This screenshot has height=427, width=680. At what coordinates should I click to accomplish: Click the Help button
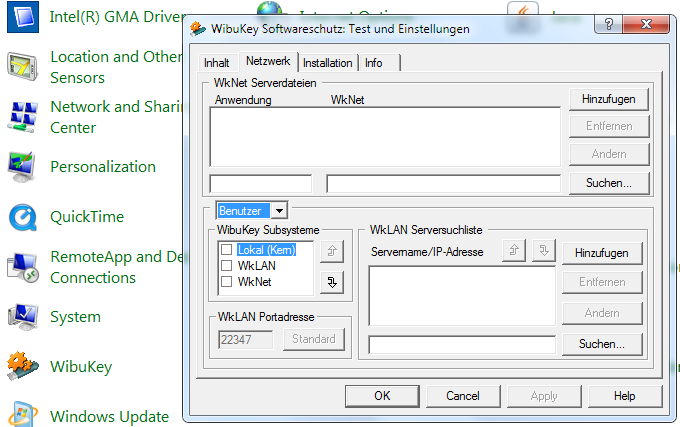point(624,396)
